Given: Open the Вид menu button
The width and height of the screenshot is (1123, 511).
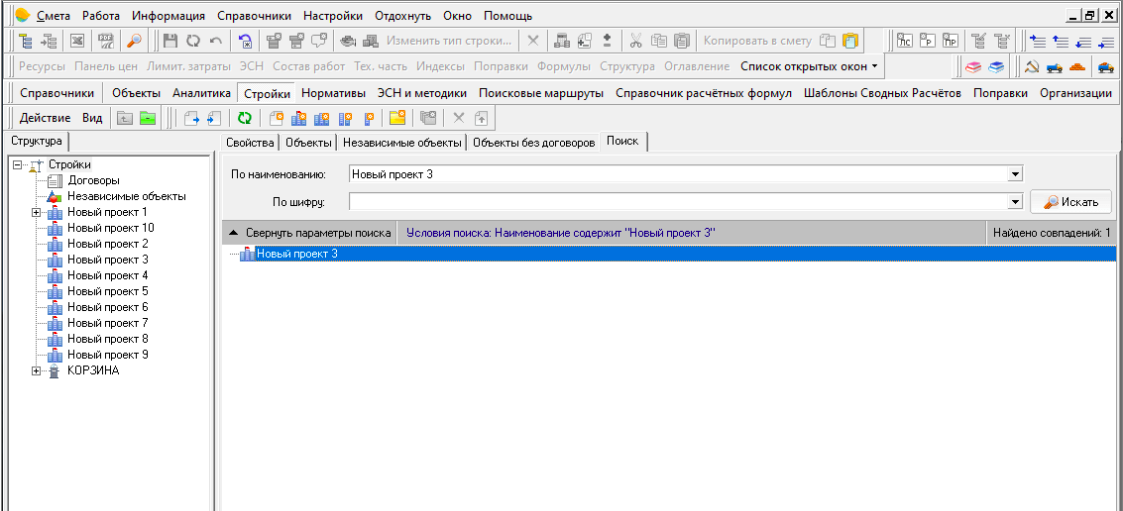Looking at the screenshot, I should click(x=92, y=118).
